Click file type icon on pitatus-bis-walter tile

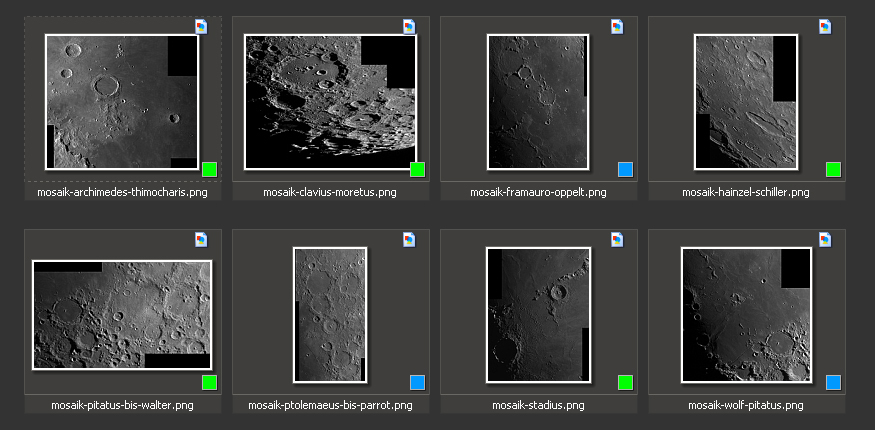pyautogui.click(x=201, y=240)
